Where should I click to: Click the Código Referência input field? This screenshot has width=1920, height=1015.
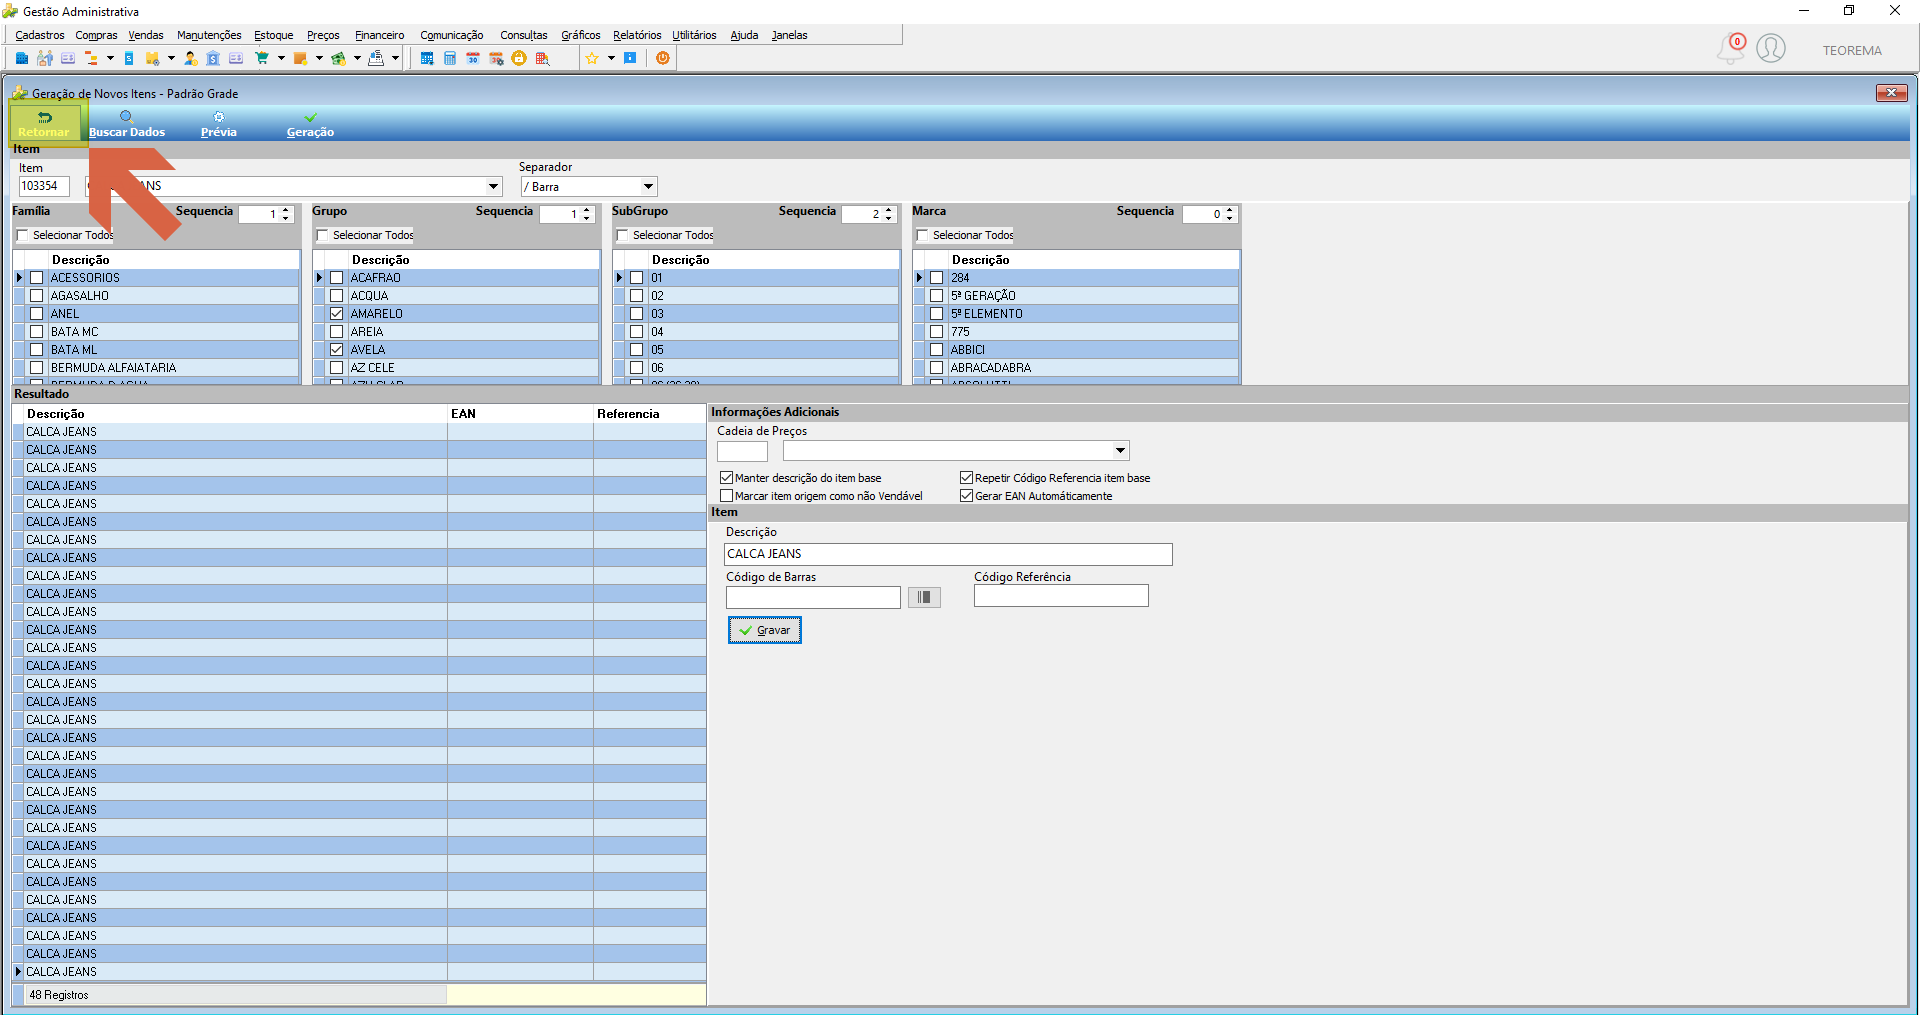(1061, 596)
